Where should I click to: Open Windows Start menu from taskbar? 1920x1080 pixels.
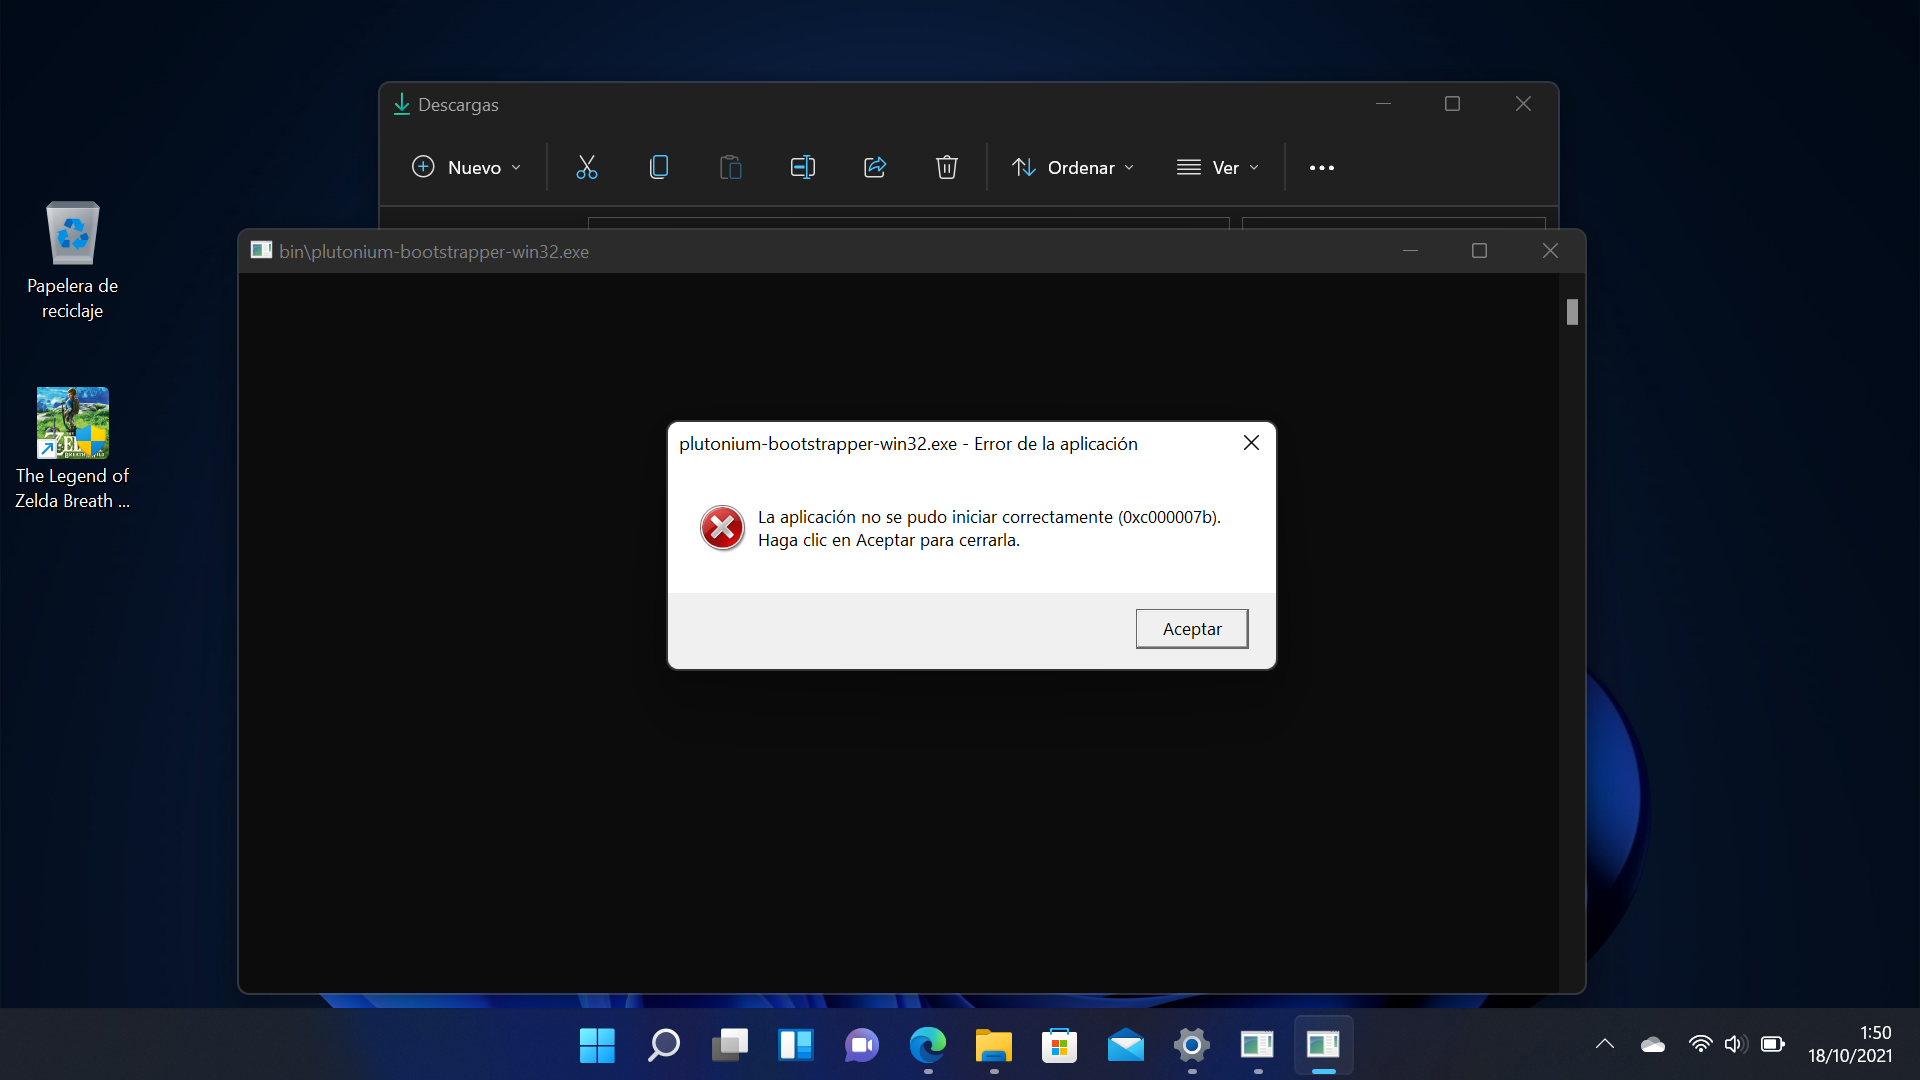tap(597, 1046)
